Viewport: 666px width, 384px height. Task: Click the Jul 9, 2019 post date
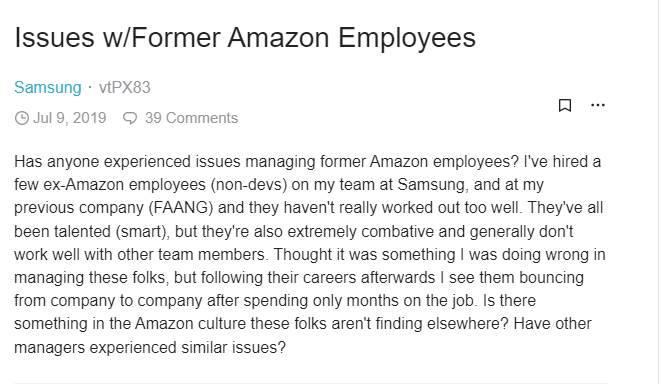70,118
